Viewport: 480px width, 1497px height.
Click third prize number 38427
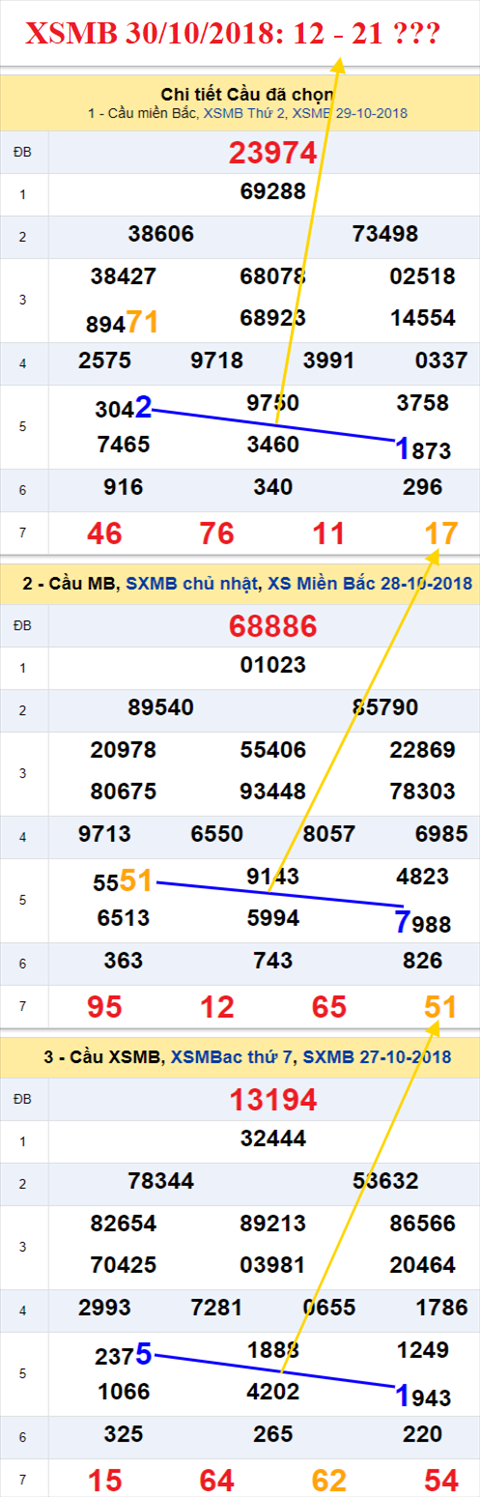coord(123,276)
